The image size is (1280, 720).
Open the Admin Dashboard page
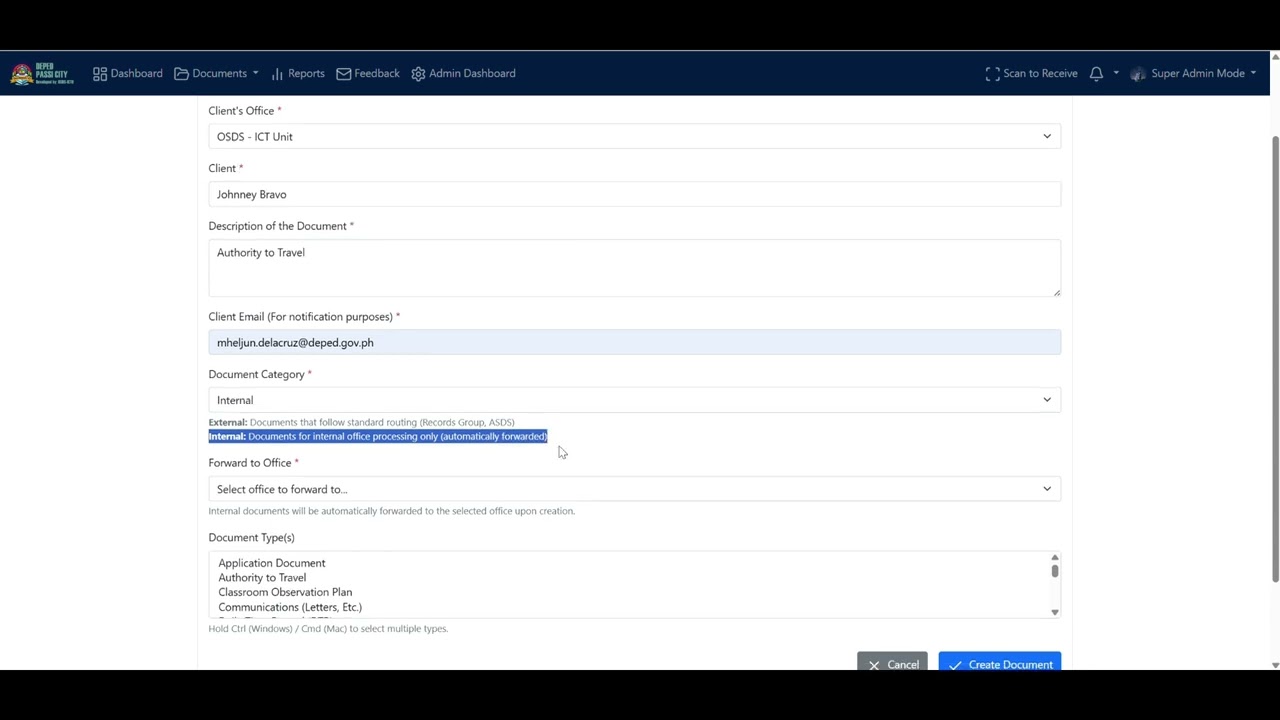[463, 73]
